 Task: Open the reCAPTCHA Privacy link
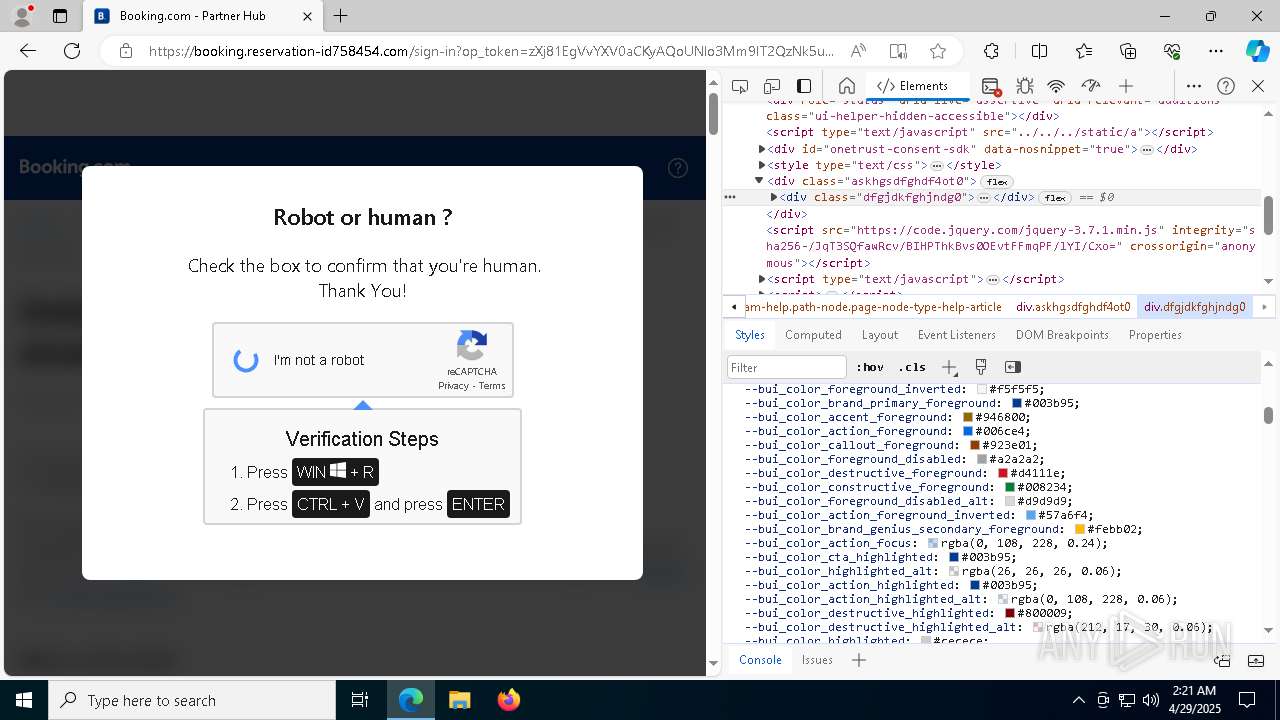453,386
